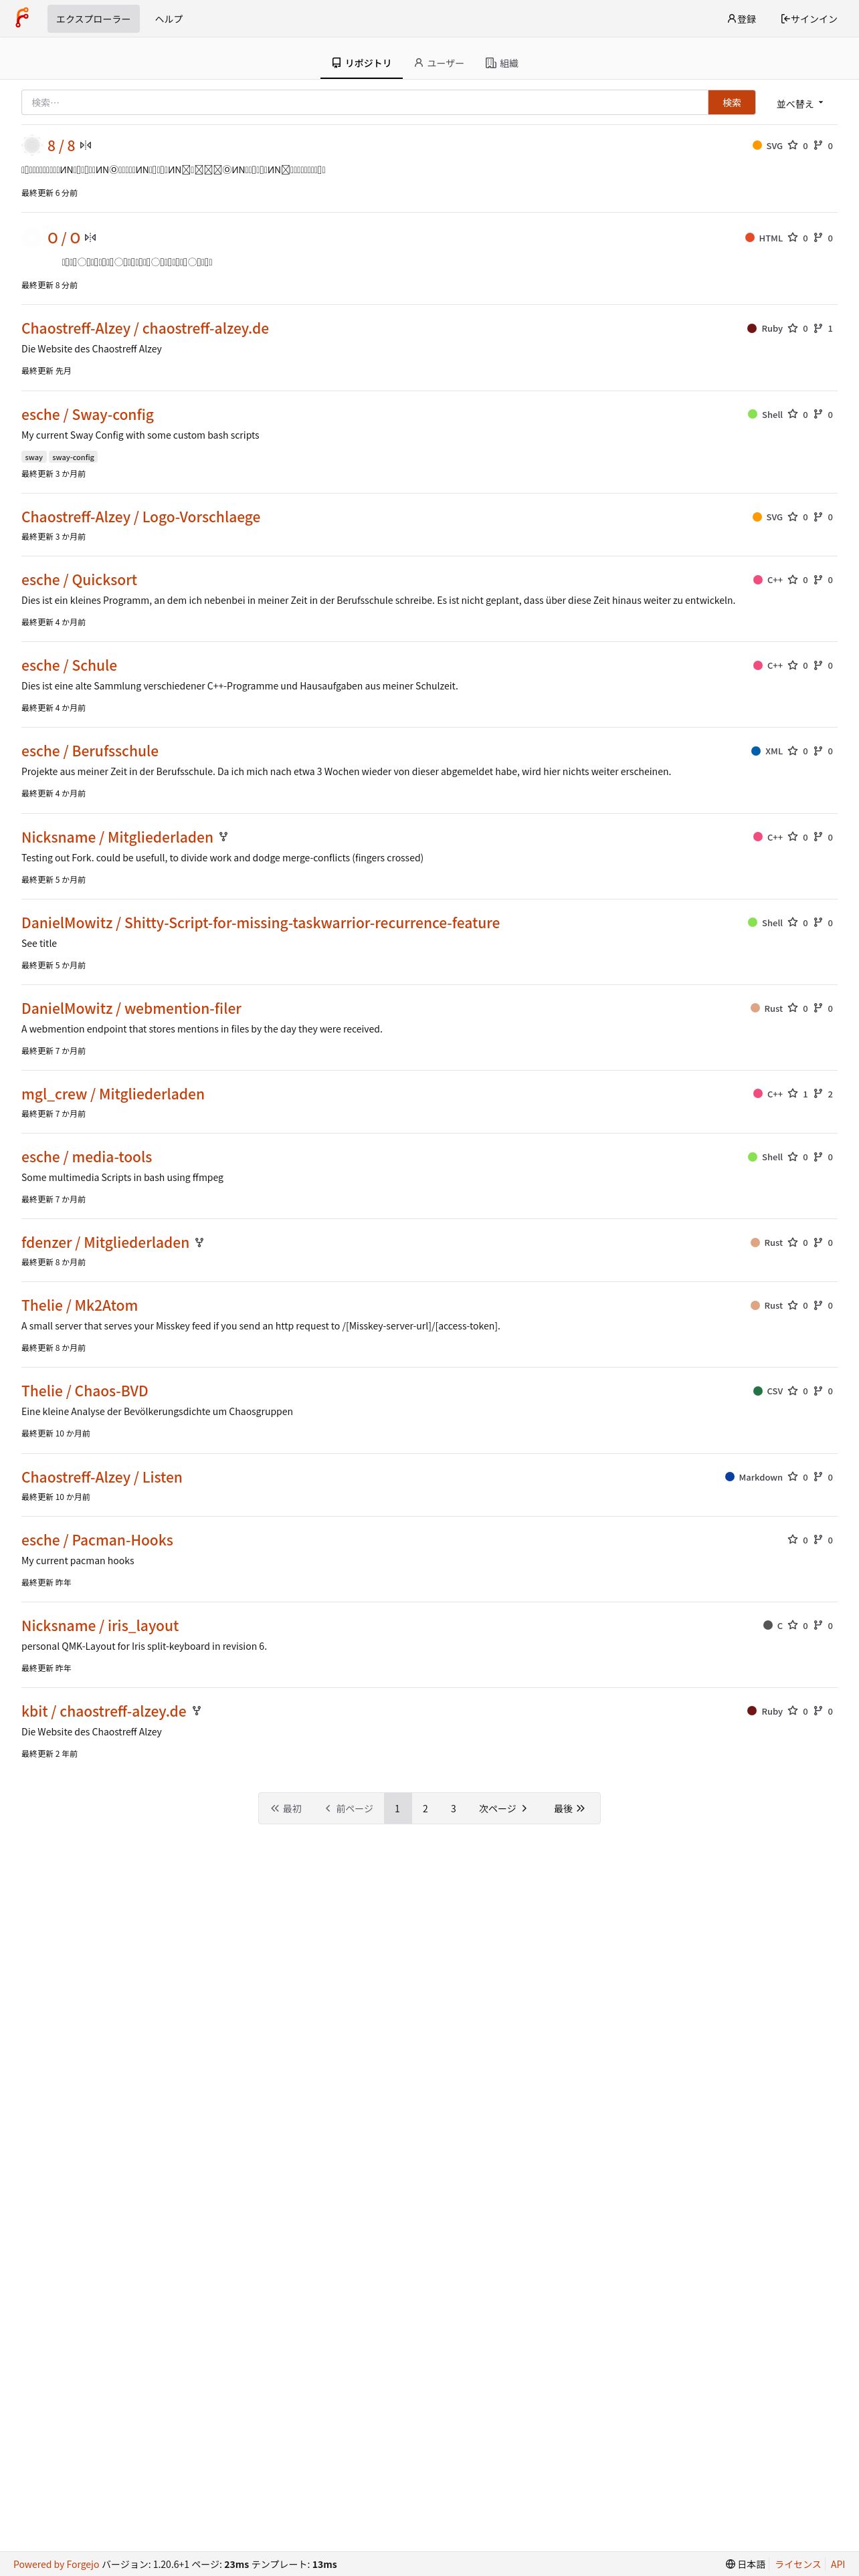
Task: Click the star icon on the 8 / 8 repository row
Action: click(792, 145)
